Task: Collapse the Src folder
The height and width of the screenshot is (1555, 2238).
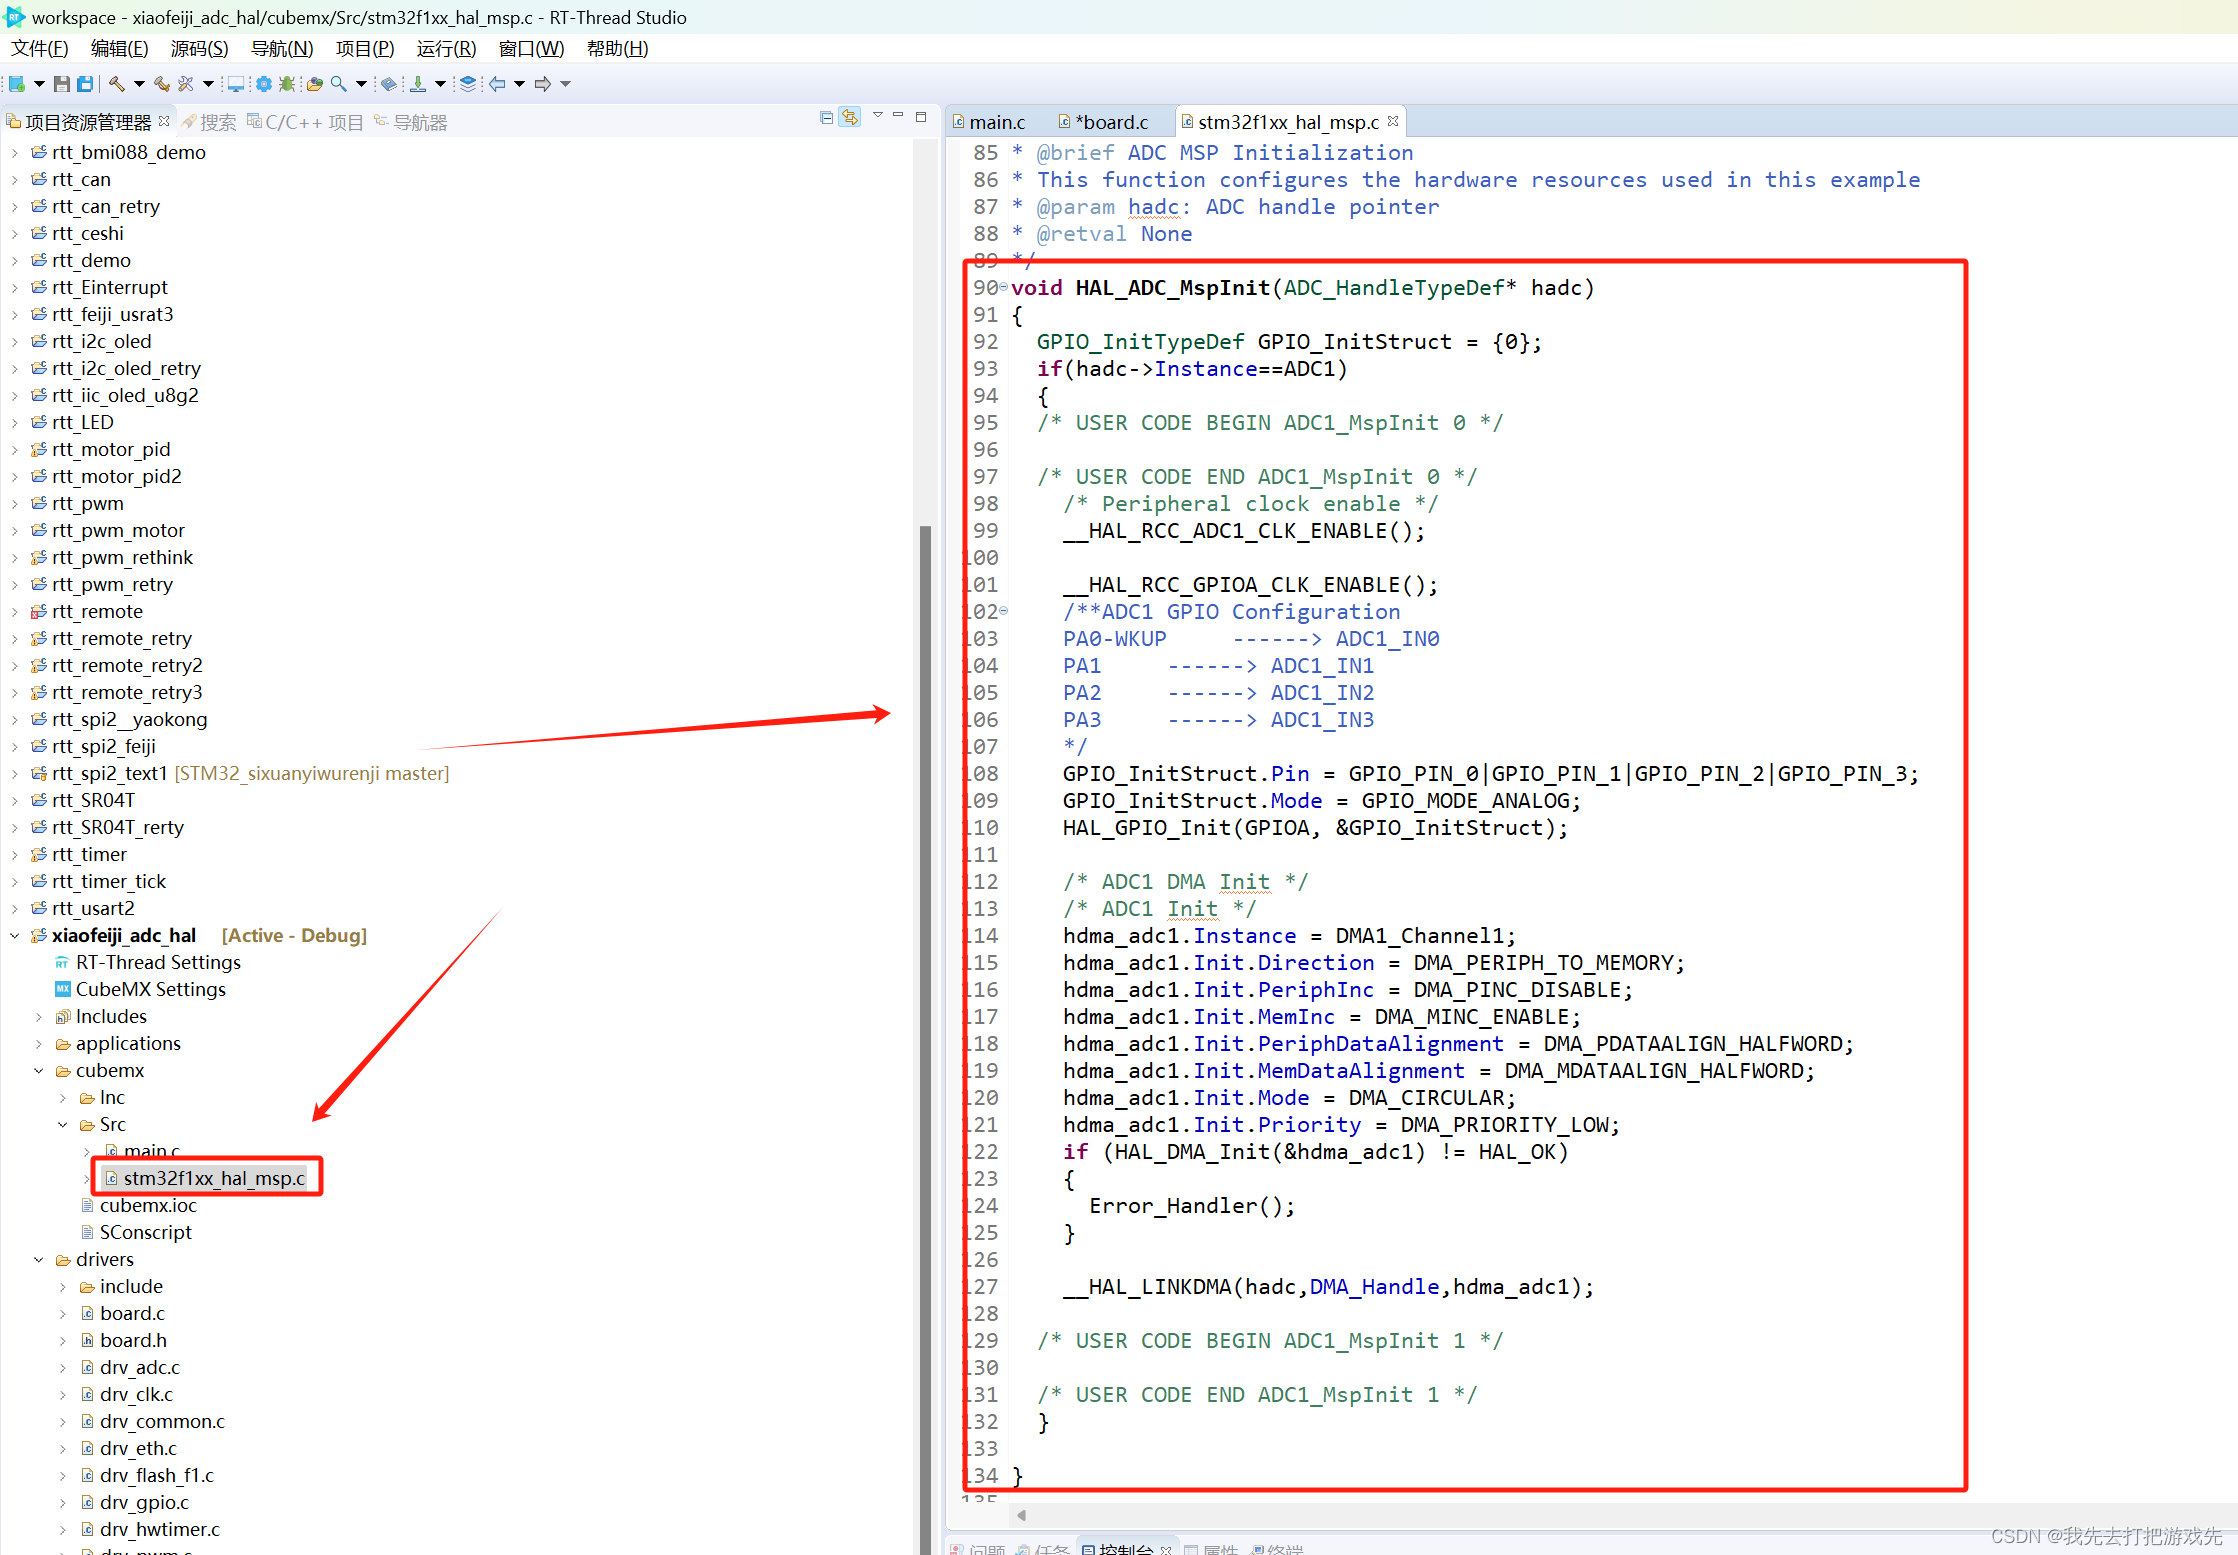Action: point(62,1124)
